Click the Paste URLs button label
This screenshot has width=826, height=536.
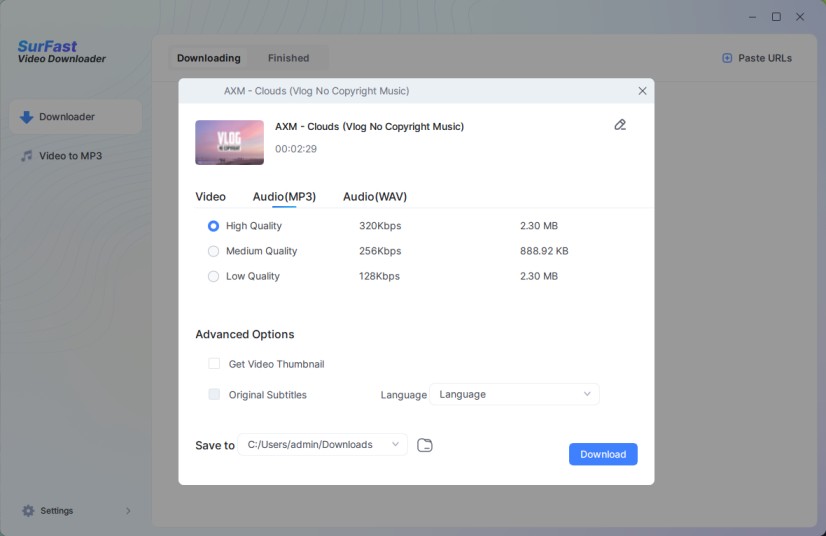765,58
